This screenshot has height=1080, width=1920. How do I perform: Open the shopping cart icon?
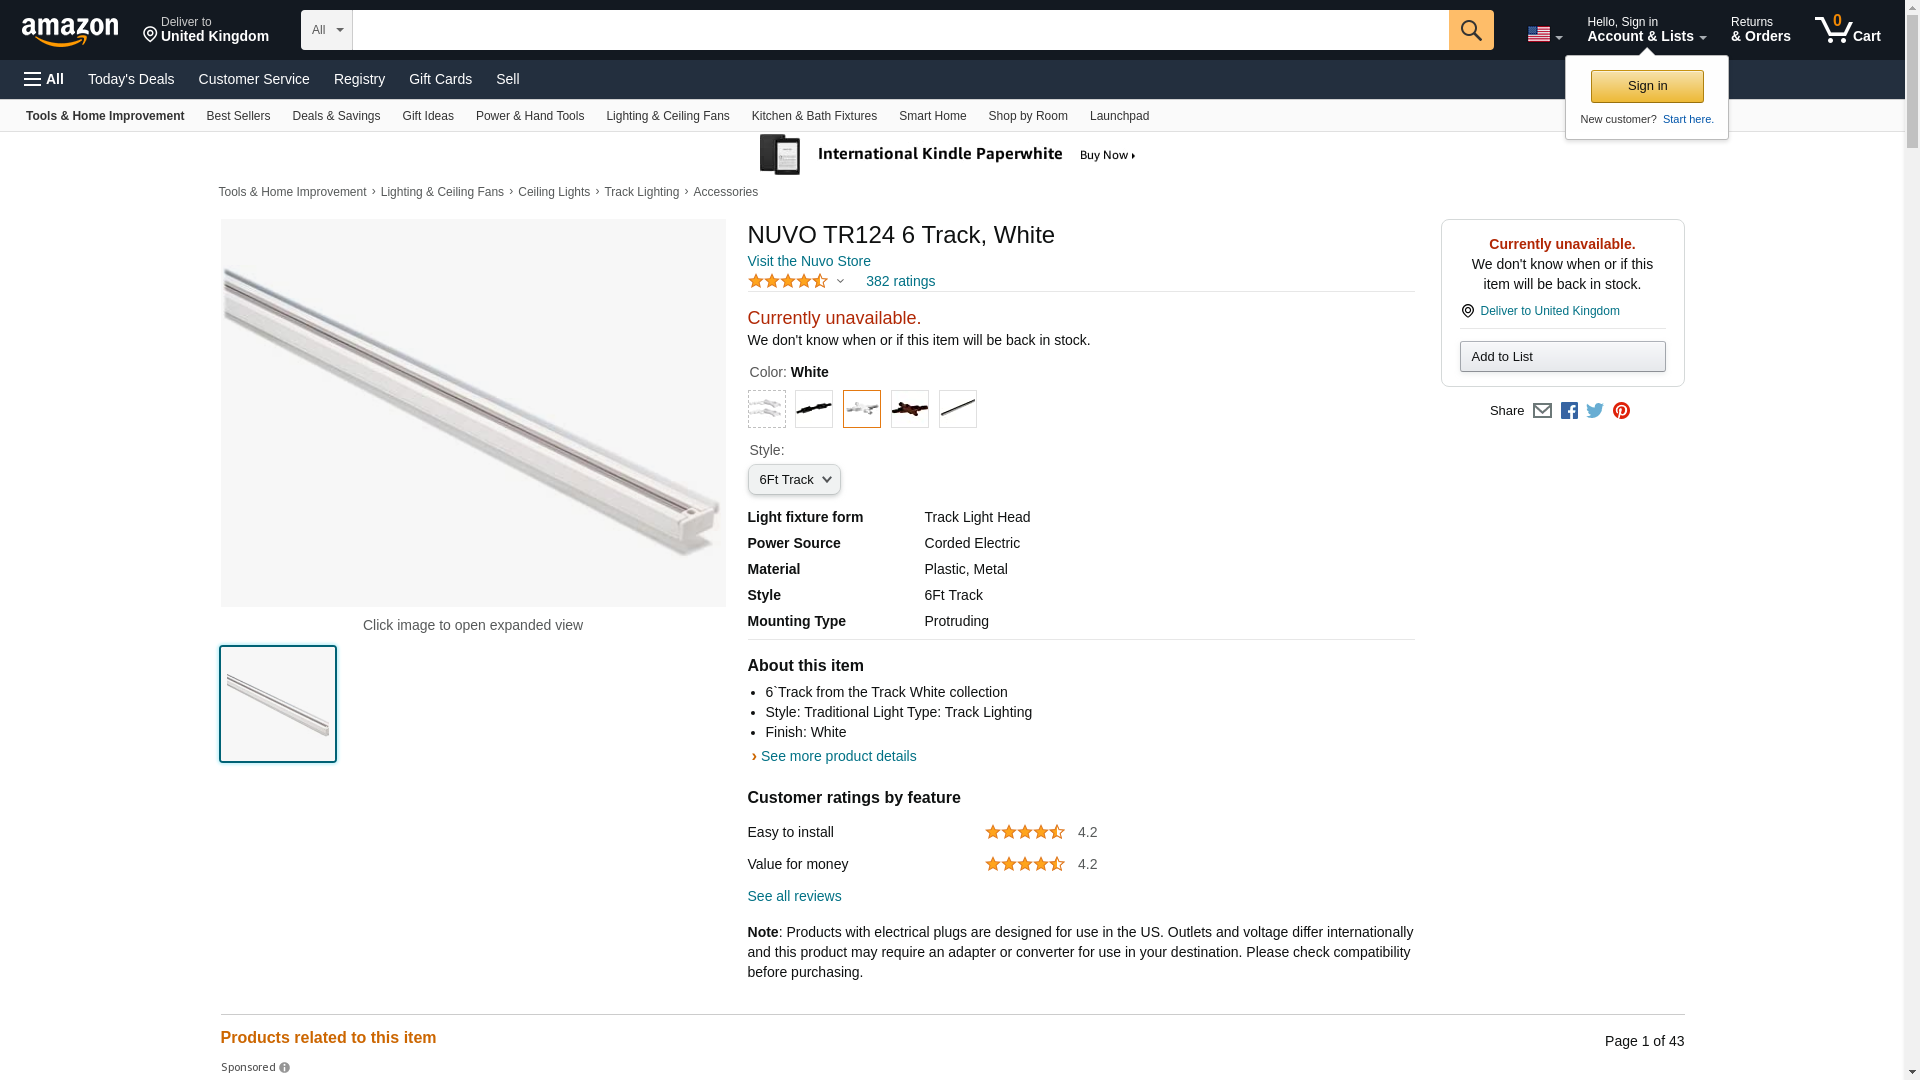[x=1847, y=30]
